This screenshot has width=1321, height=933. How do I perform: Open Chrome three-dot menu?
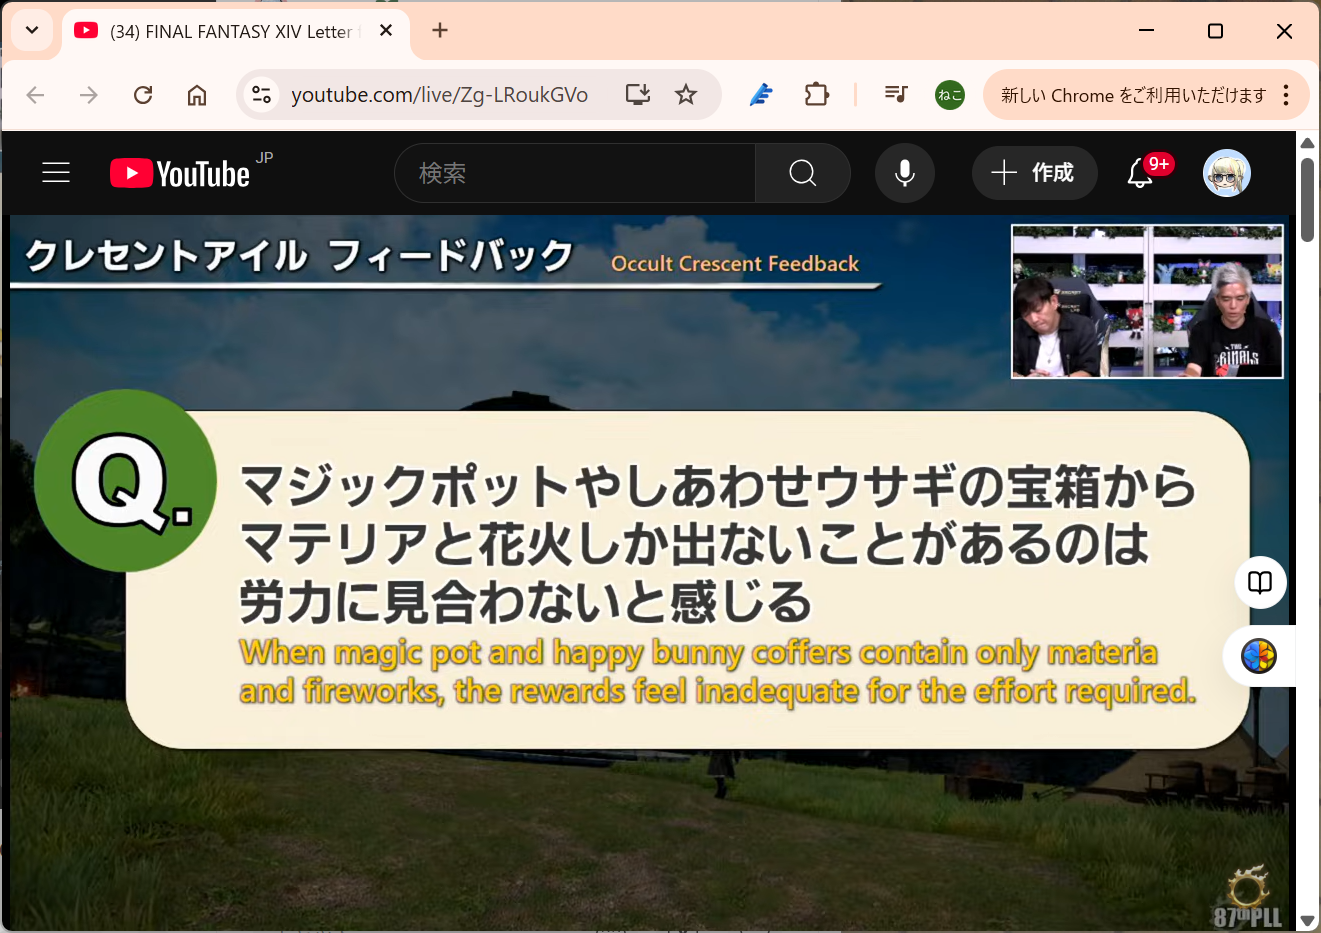pyautogui.click(x=1287, y=95)
